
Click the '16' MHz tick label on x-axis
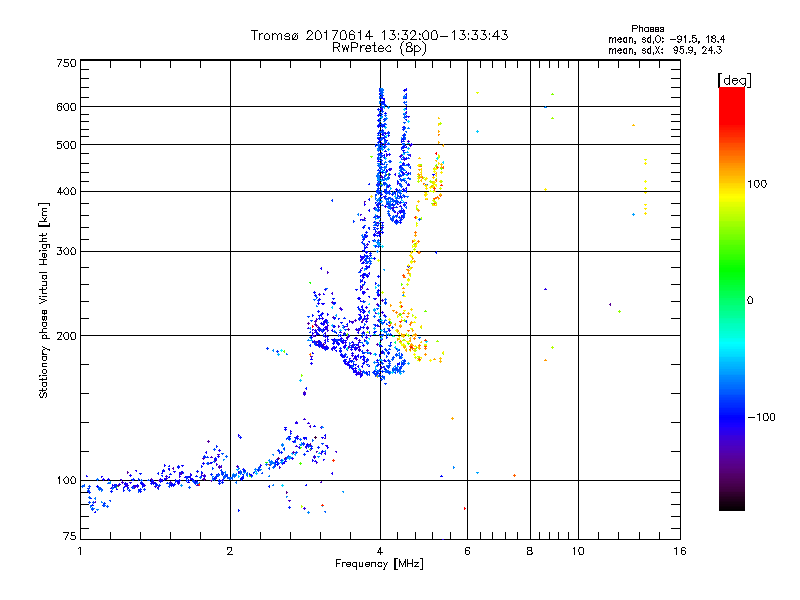click(x=680, y=551)
